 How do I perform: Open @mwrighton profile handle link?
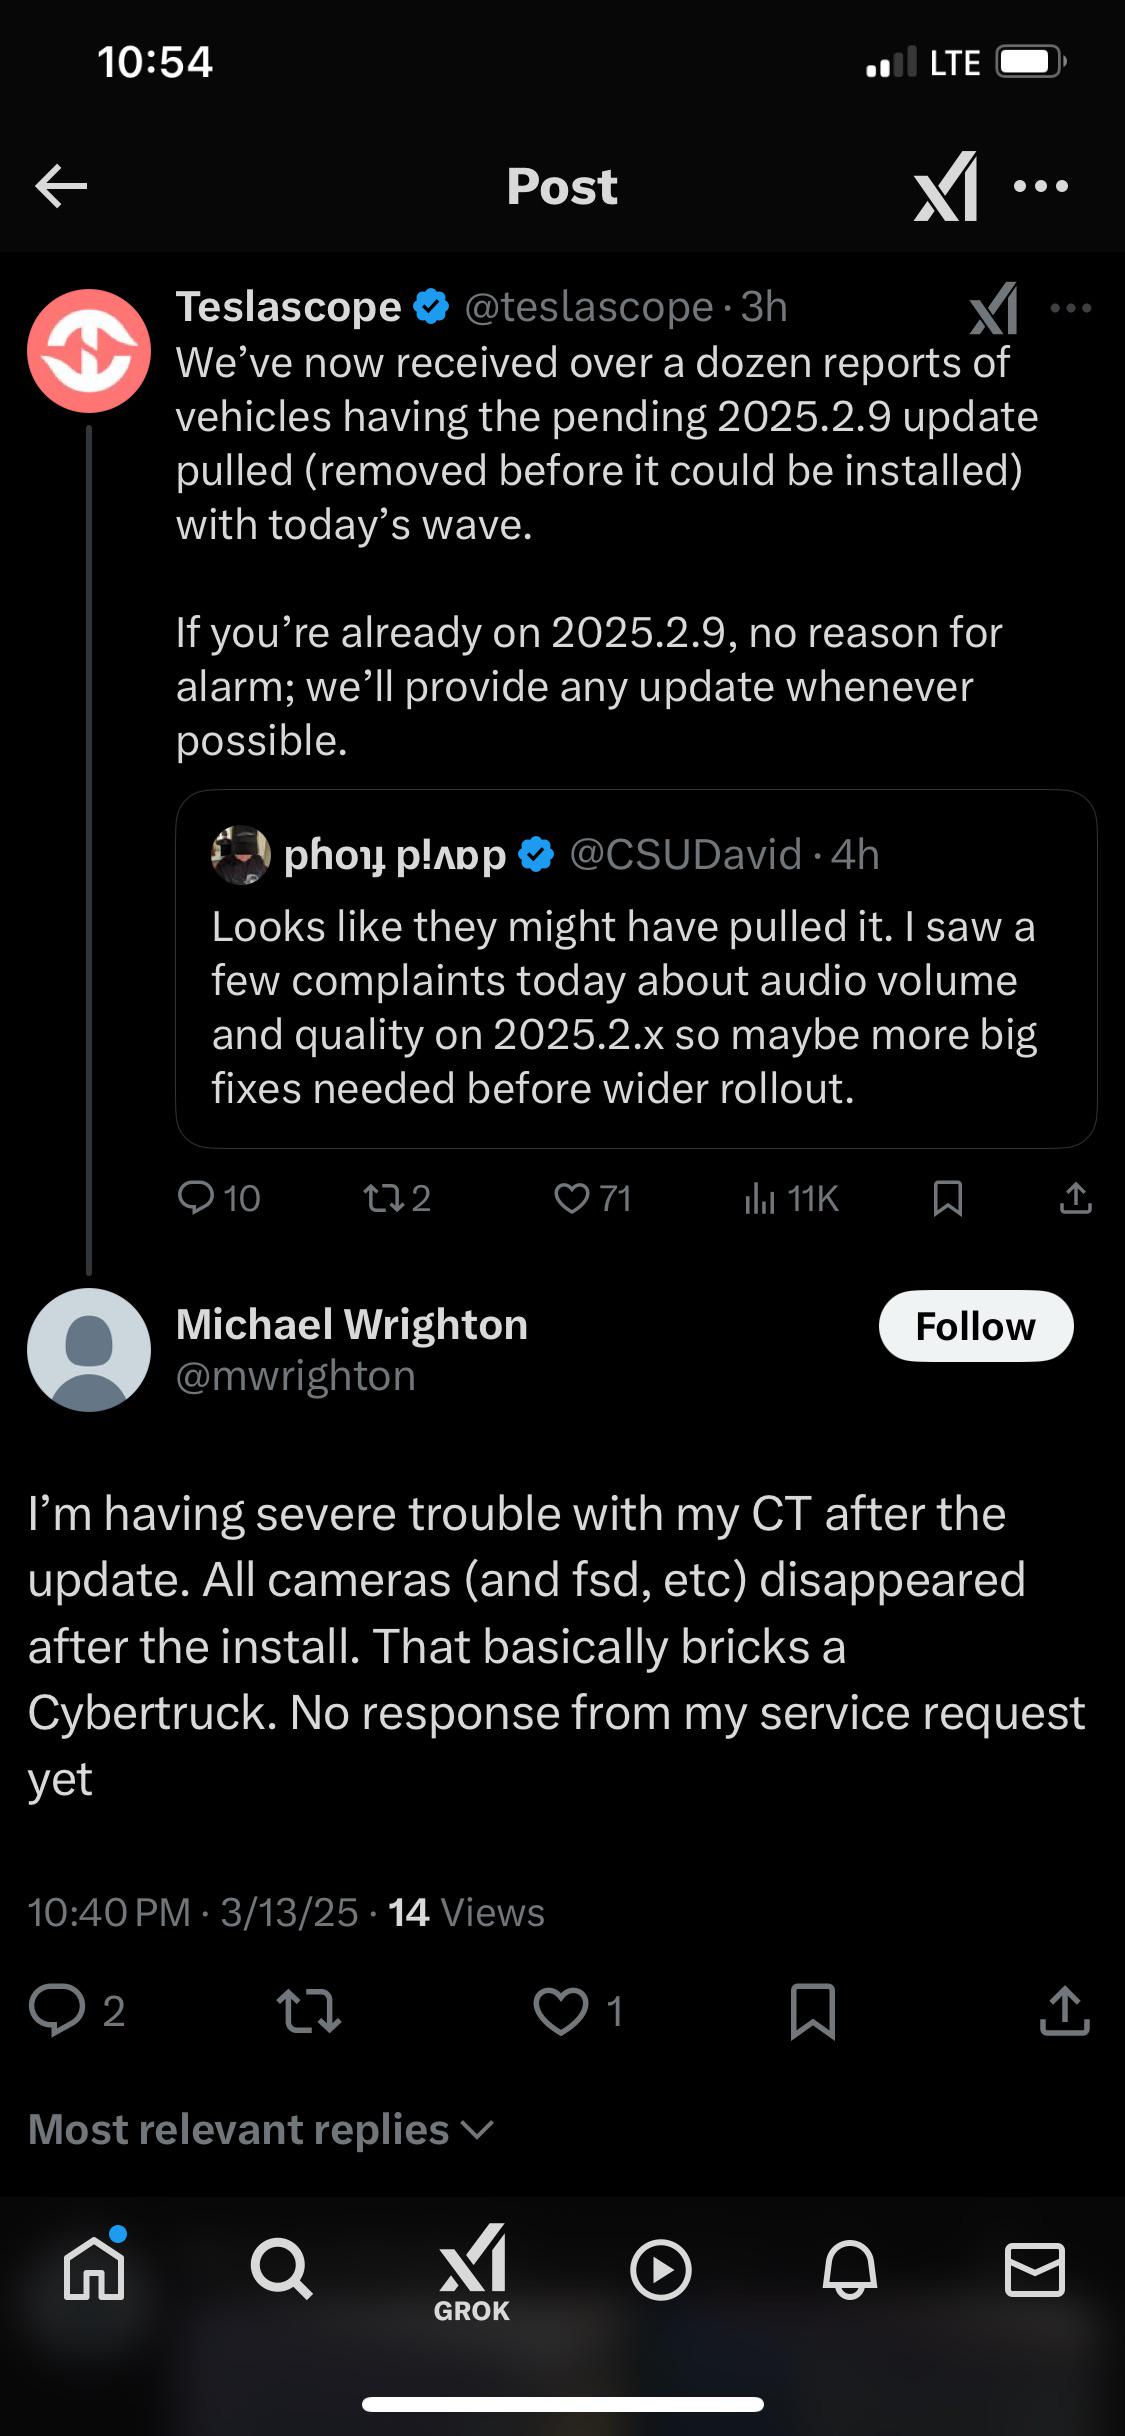[296, 1377]
